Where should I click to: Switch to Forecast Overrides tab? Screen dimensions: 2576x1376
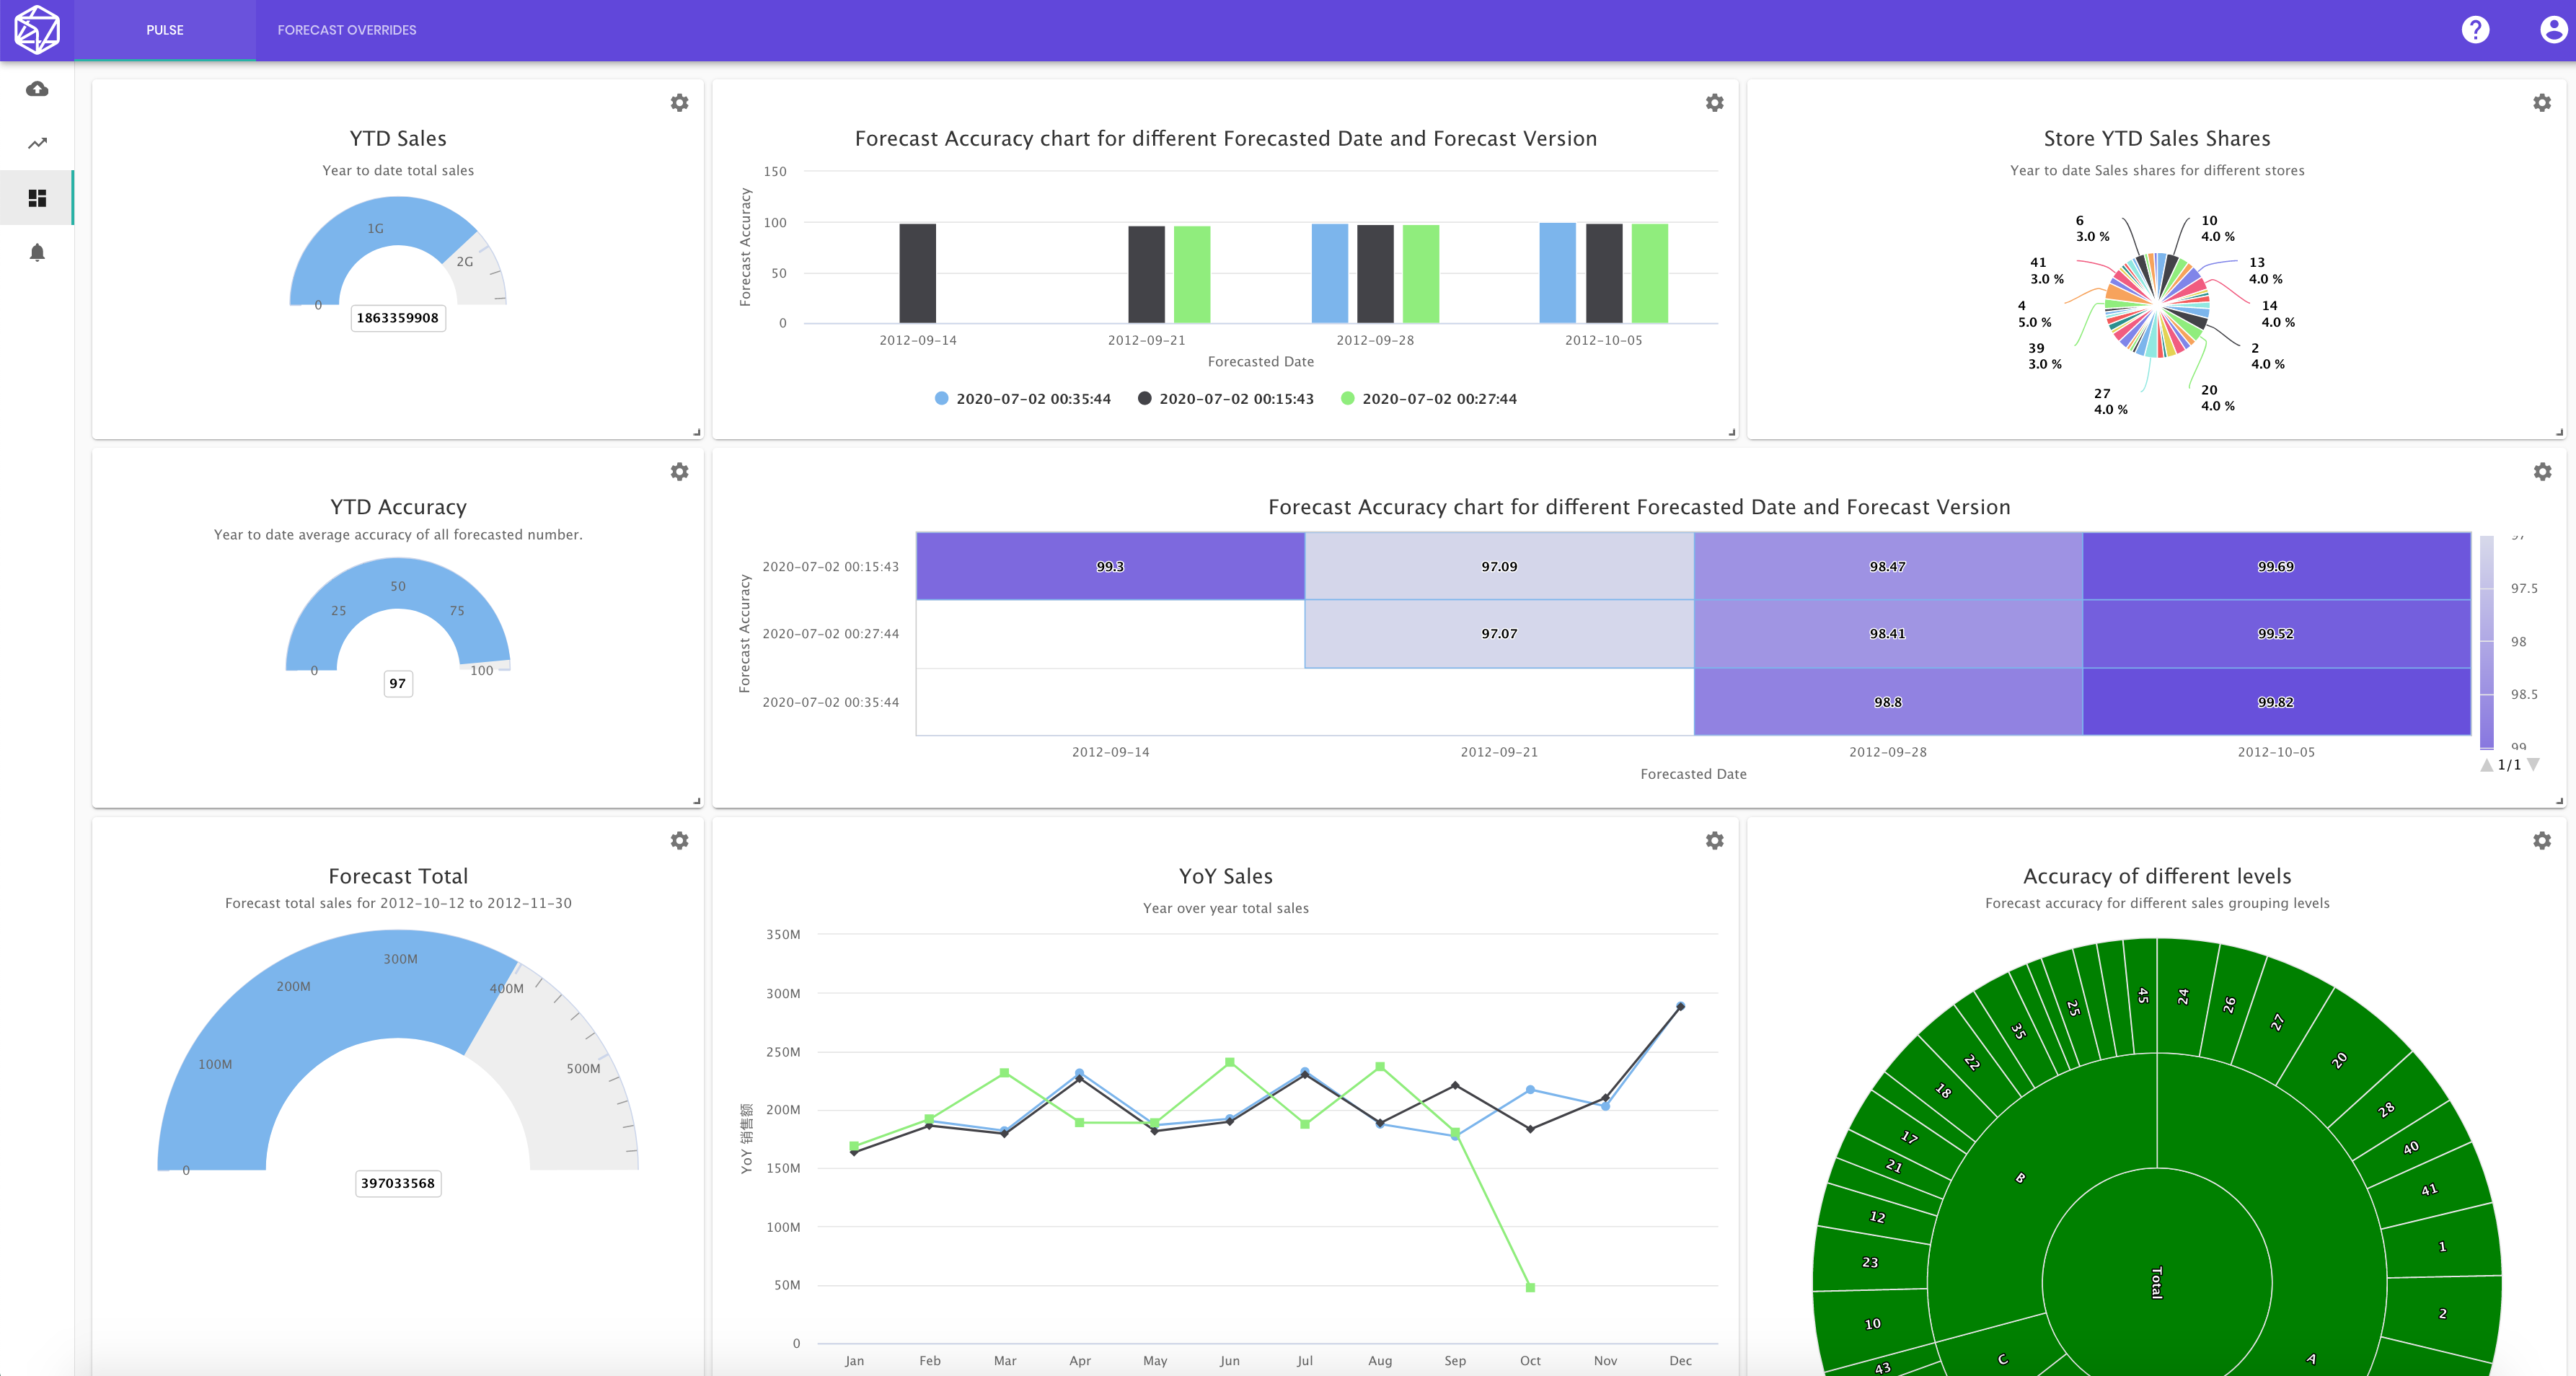(347, 30)
